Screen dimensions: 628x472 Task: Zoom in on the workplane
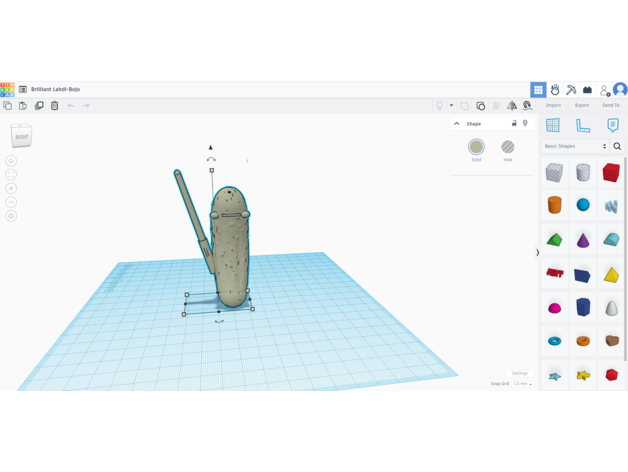click(x=11, y=188)
